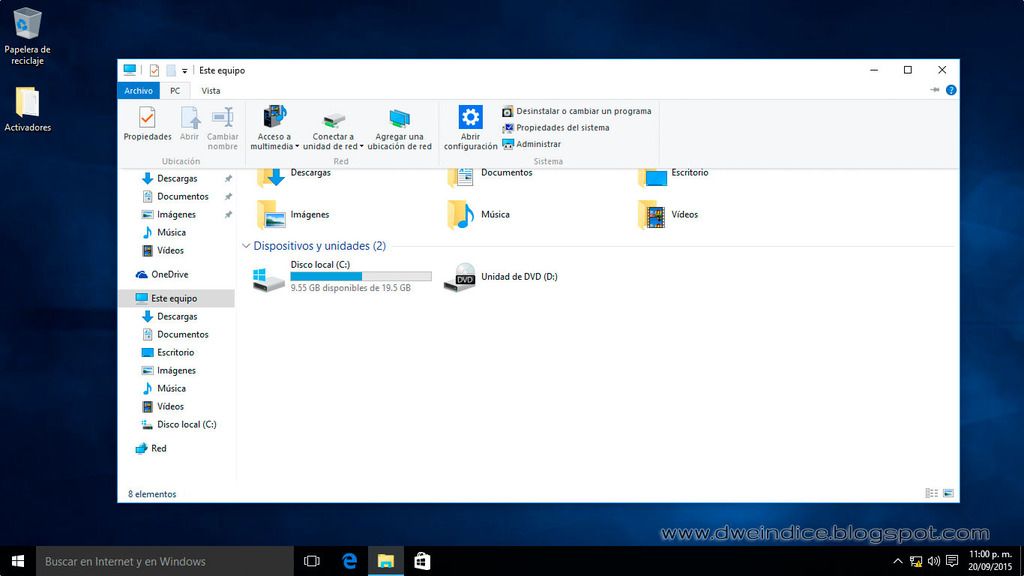Launch Microsoft Edge from the taskbar
Image resolution: width=1024 pixels, height=576 pixels.
350,561
